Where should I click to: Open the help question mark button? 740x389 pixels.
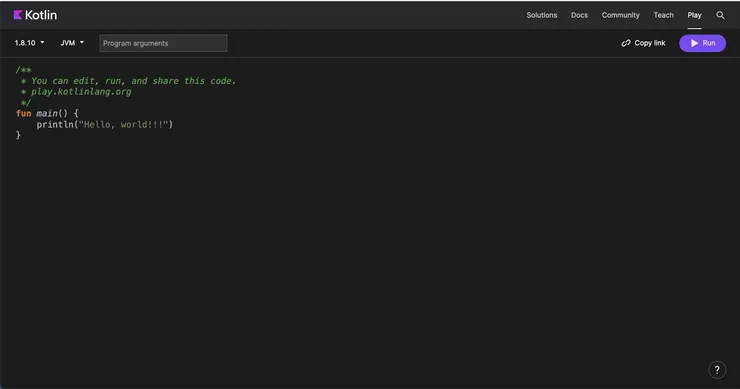[x=717, y=370]
